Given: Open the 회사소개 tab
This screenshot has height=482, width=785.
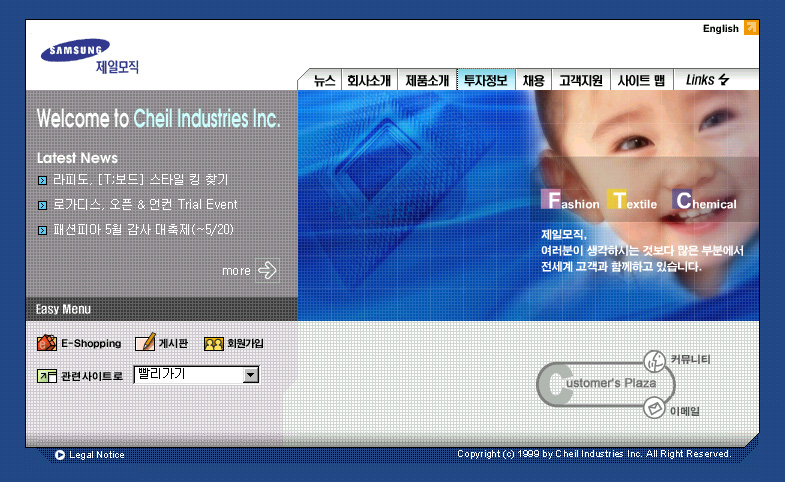Looking at the screenshot, I should [369, 80].
